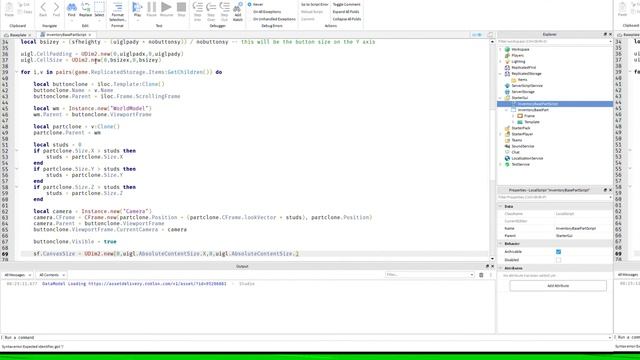Viewport: 640px width, 360px height.
Task: Click the TestService icon
Action: 507,164
